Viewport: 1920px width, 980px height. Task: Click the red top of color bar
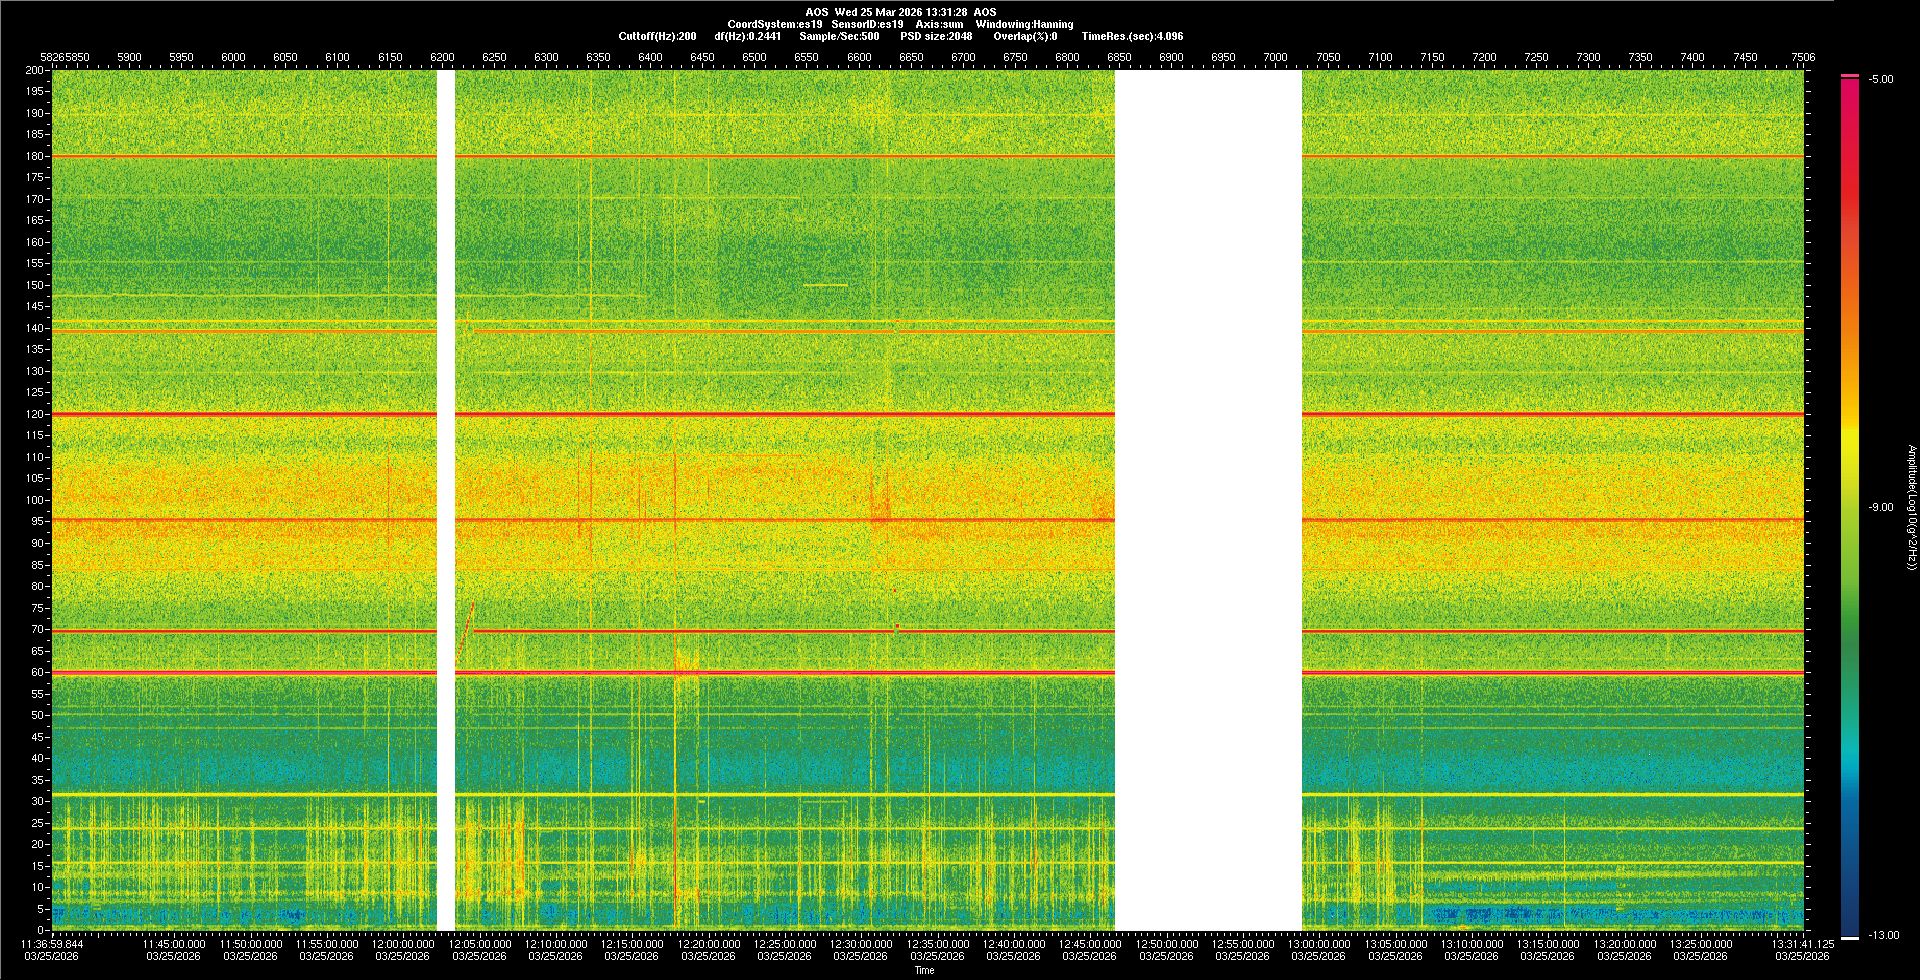[x=1850, y=77]
